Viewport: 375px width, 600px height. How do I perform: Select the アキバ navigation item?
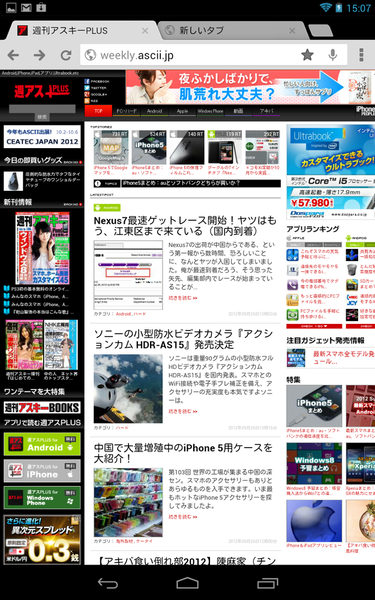tap(266, 111)
